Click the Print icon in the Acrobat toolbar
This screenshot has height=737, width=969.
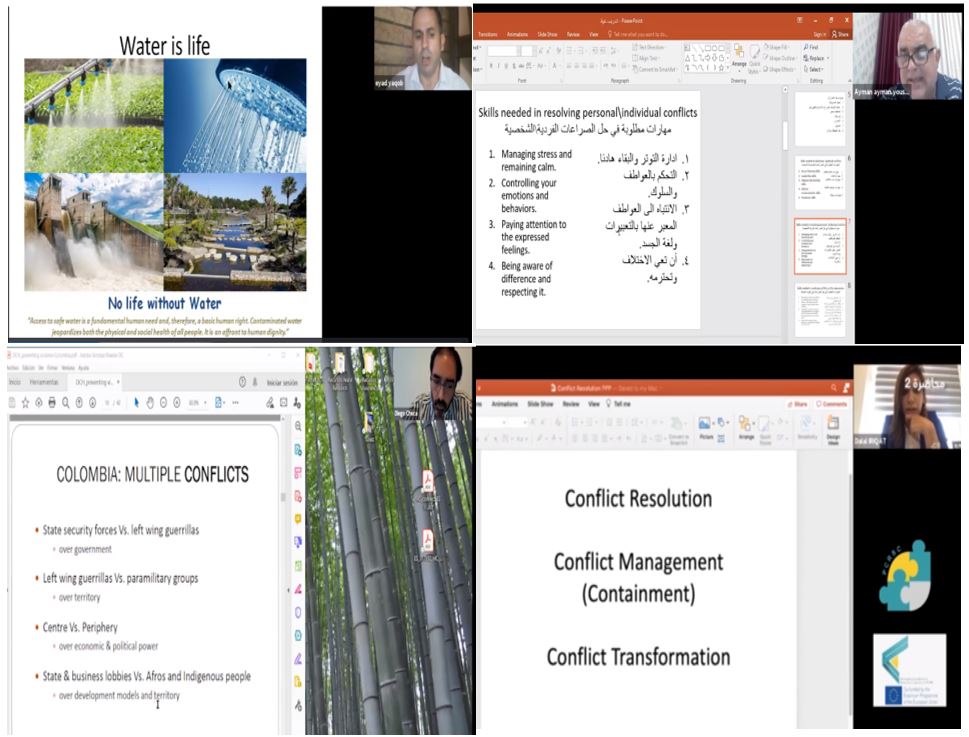52,403
